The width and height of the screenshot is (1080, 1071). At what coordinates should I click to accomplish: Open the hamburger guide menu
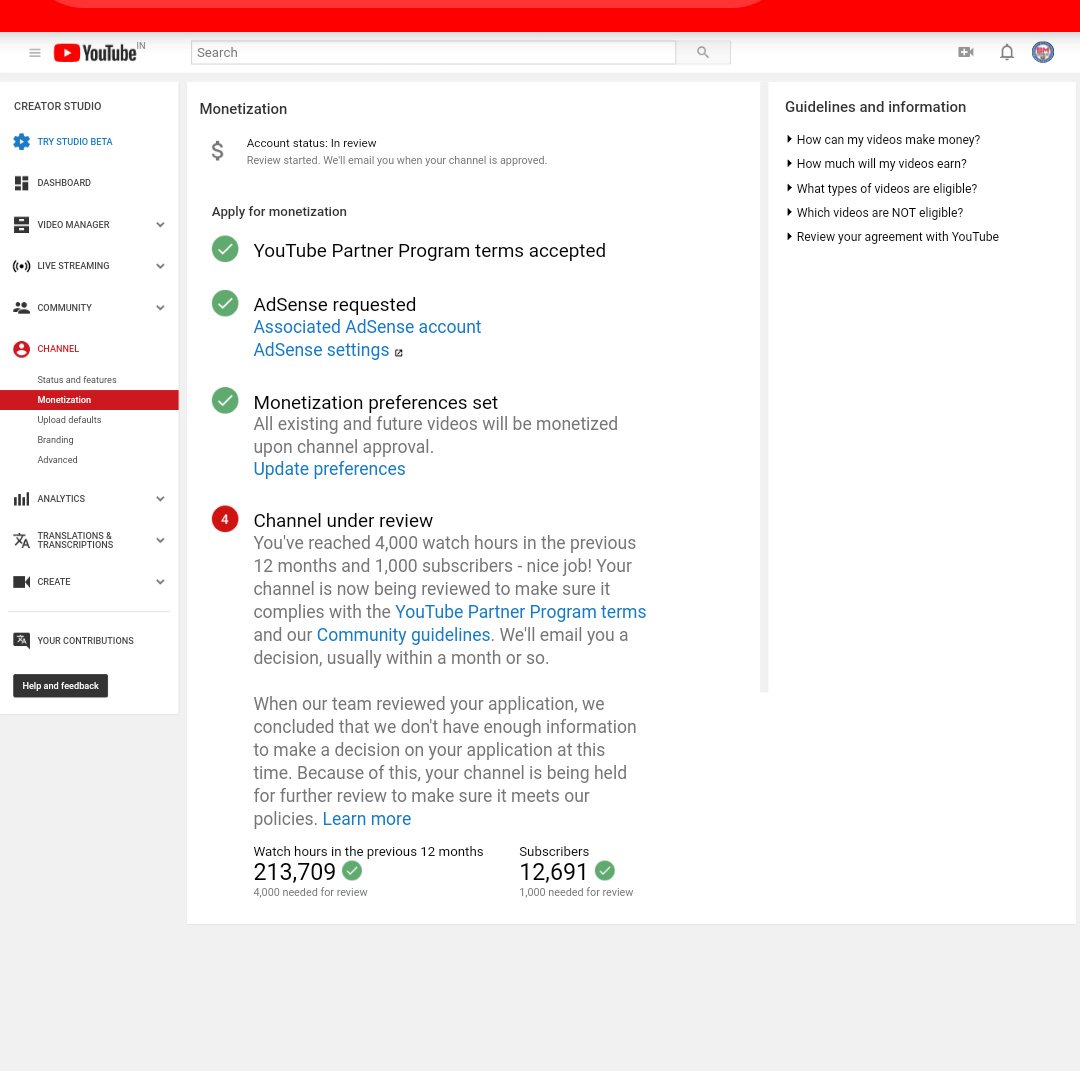click(34, 53)
